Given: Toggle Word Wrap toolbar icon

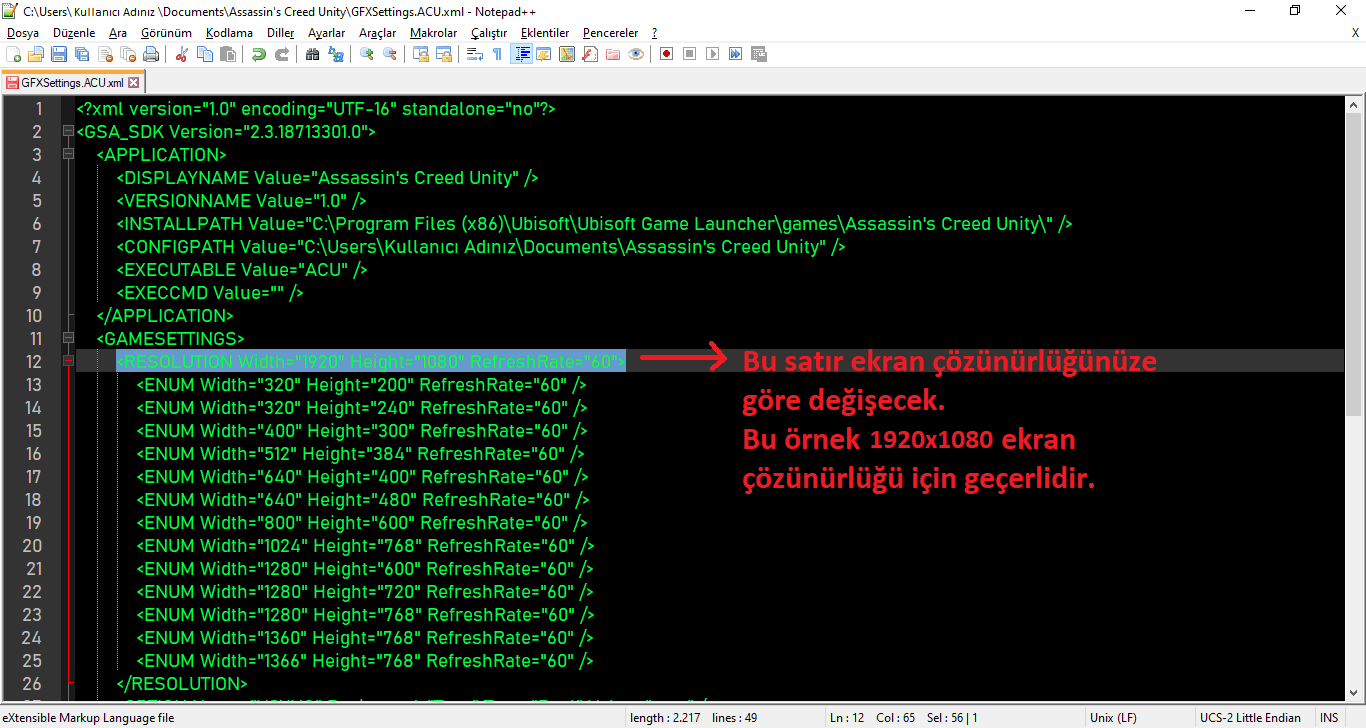Looking at the screenshot, I should (475, 54).
